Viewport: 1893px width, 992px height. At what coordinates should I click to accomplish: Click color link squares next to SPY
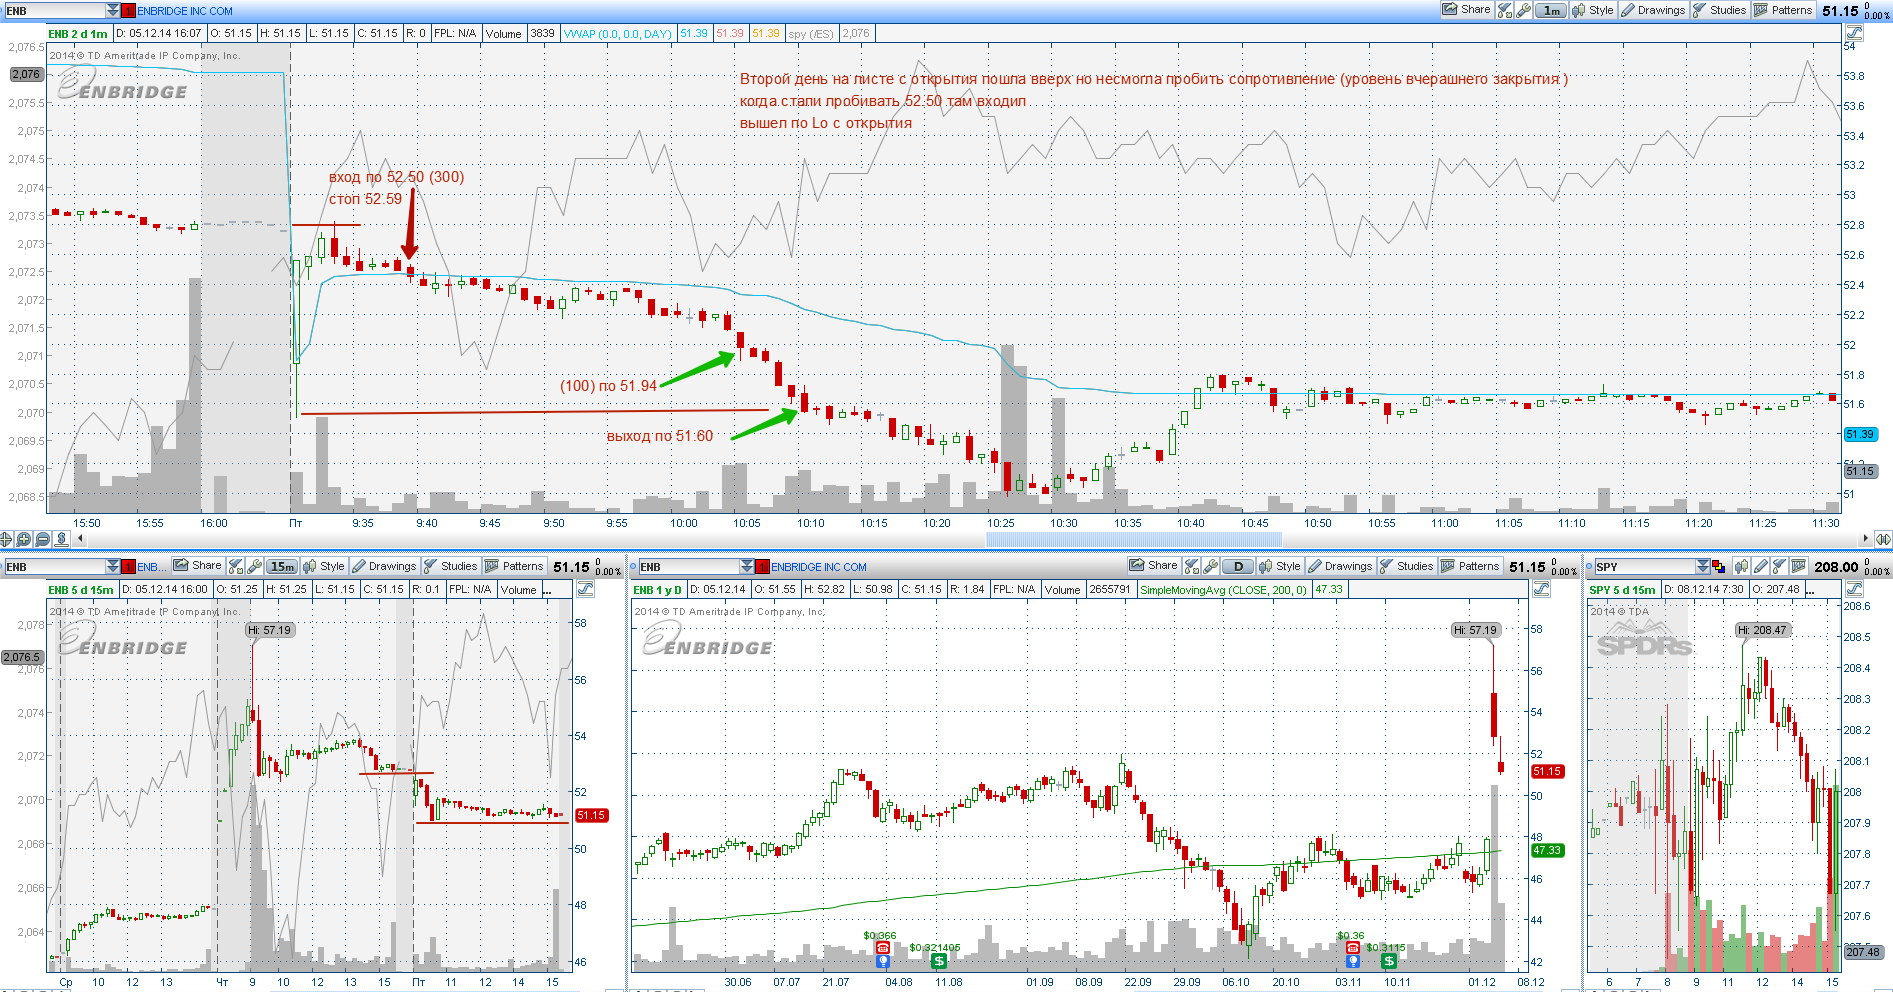1719,567
